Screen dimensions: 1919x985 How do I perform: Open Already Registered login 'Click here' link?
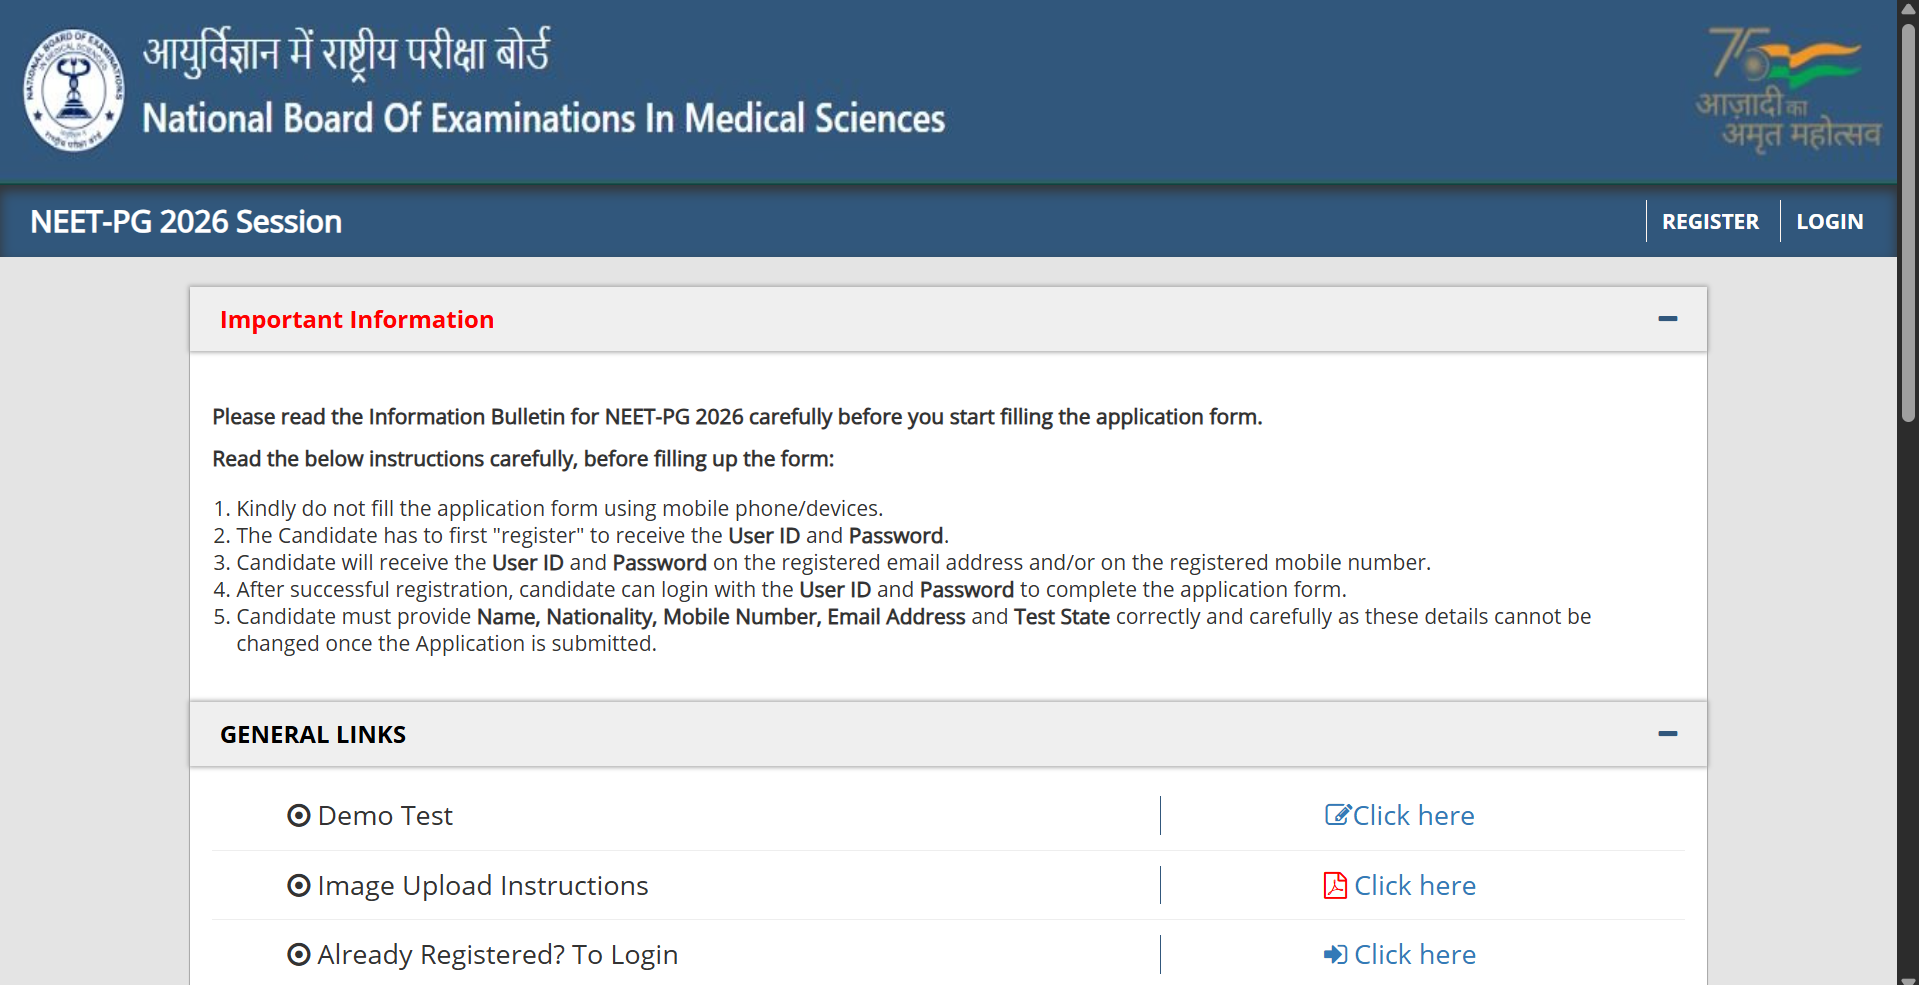[x=1414, y=954]
